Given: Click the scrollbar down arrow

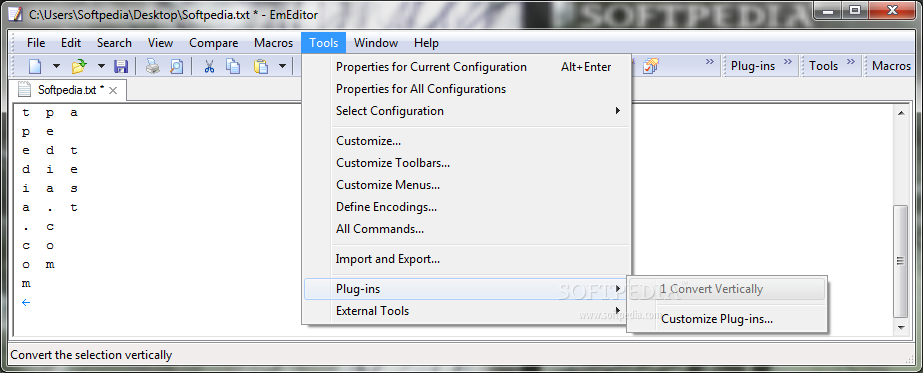Looking at the screenshot, I should 901,328.
